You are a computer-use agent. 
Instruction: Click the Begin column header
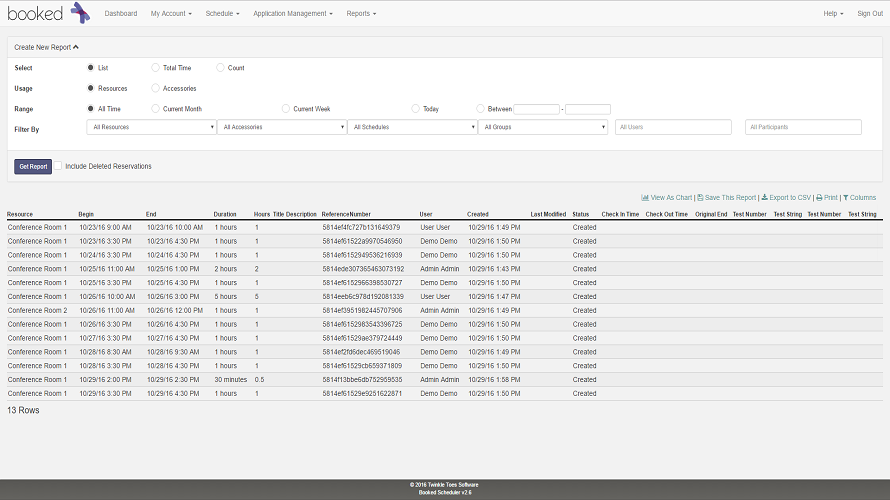(86, 215)
